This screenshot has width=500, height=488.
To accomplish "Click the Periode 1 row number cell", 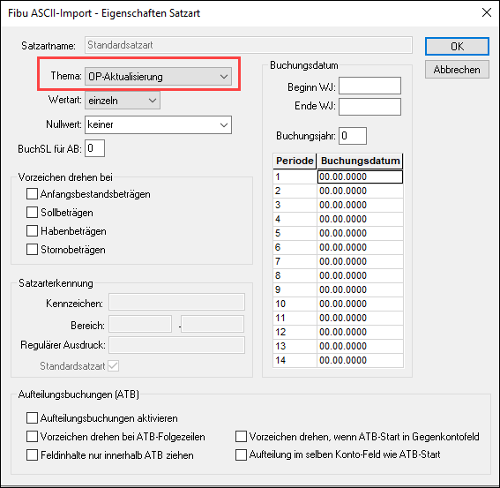I will coord(295,177).
